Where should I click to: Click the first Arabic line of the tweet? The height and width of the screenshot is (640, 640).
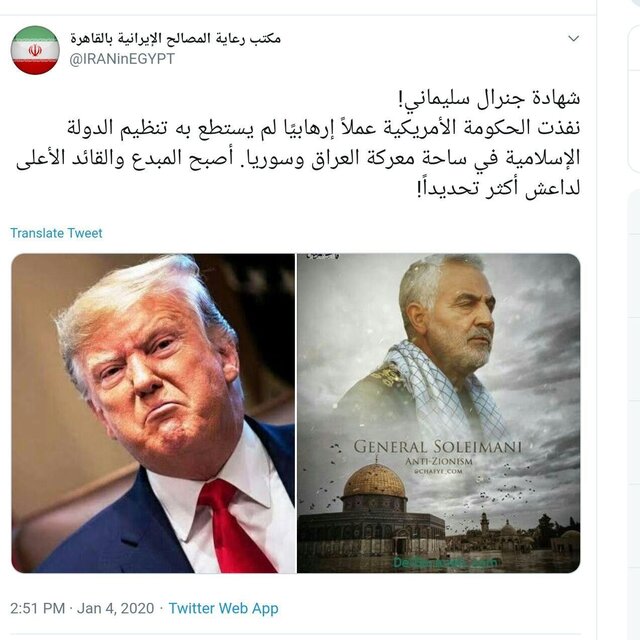[489, 98]
